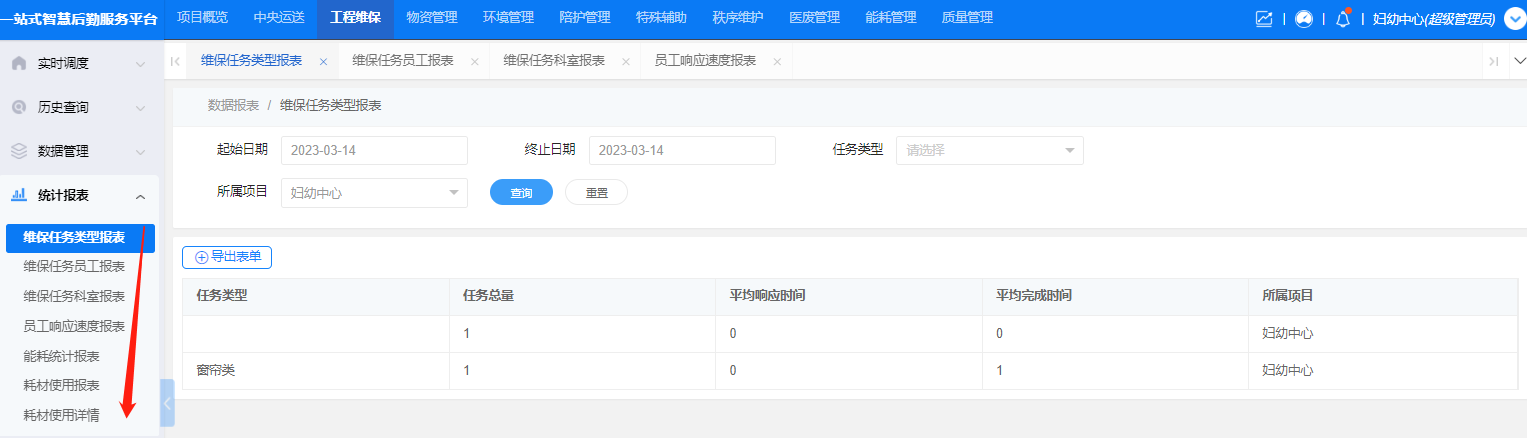Viewport: 1527px width, 438px height.
Task: Switch to 维保任务员工报表 tab
Action: click(403, 61)
